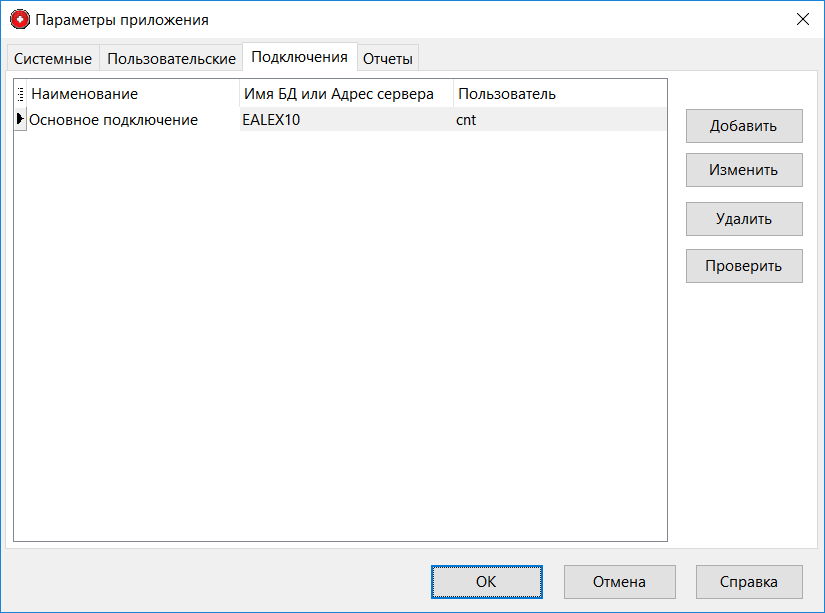Select the Отчеты tab

coord(388,58)
